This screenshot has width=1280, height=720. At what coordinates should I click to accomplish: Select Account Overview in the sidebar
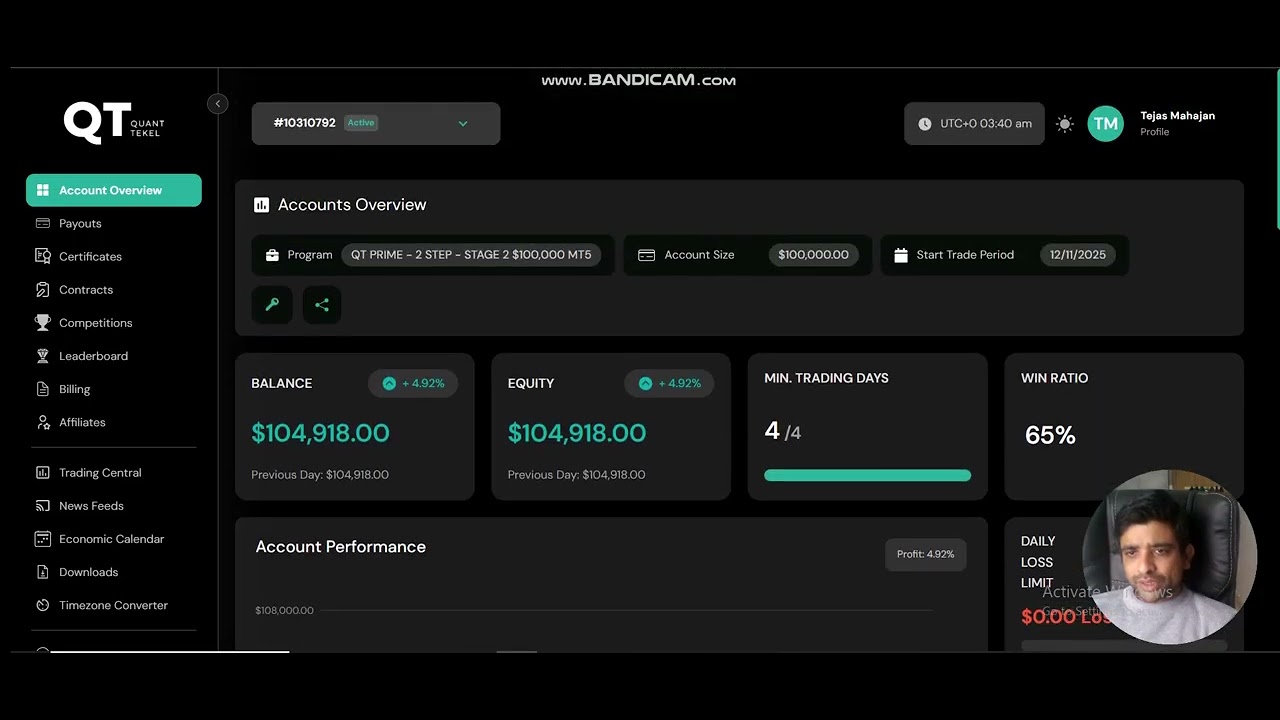[x=114, y=190]
